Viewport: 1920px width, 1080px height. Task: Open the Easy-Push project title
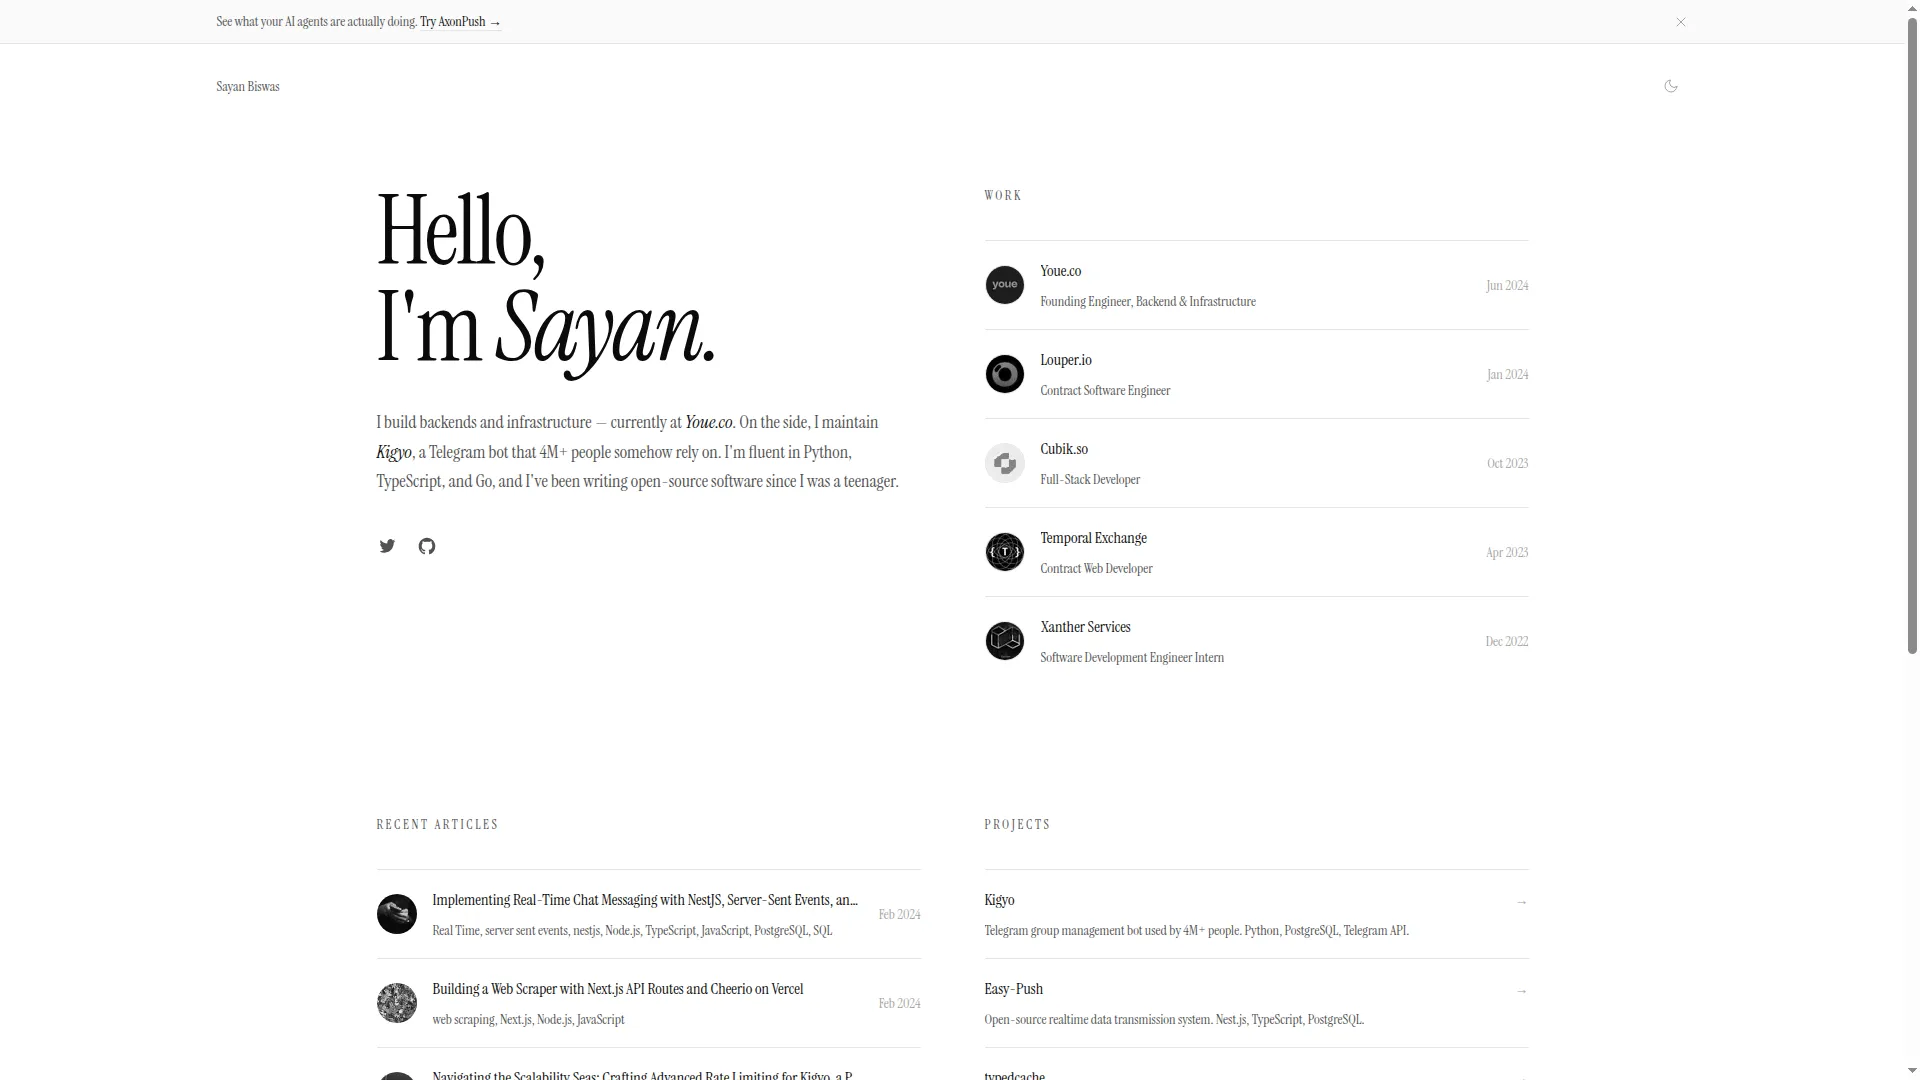[1013, 989]
